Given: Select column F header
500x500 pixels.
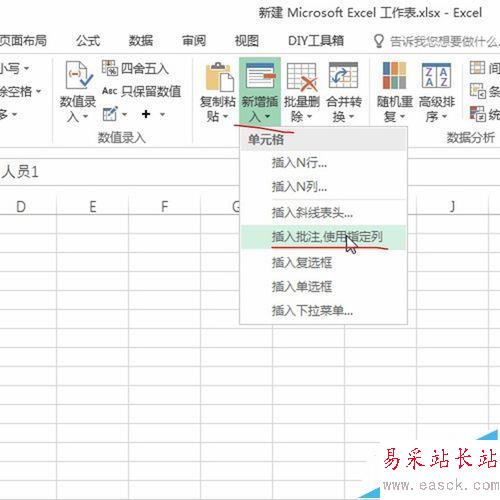Looking at the screenshot, I should coord(165,207).
